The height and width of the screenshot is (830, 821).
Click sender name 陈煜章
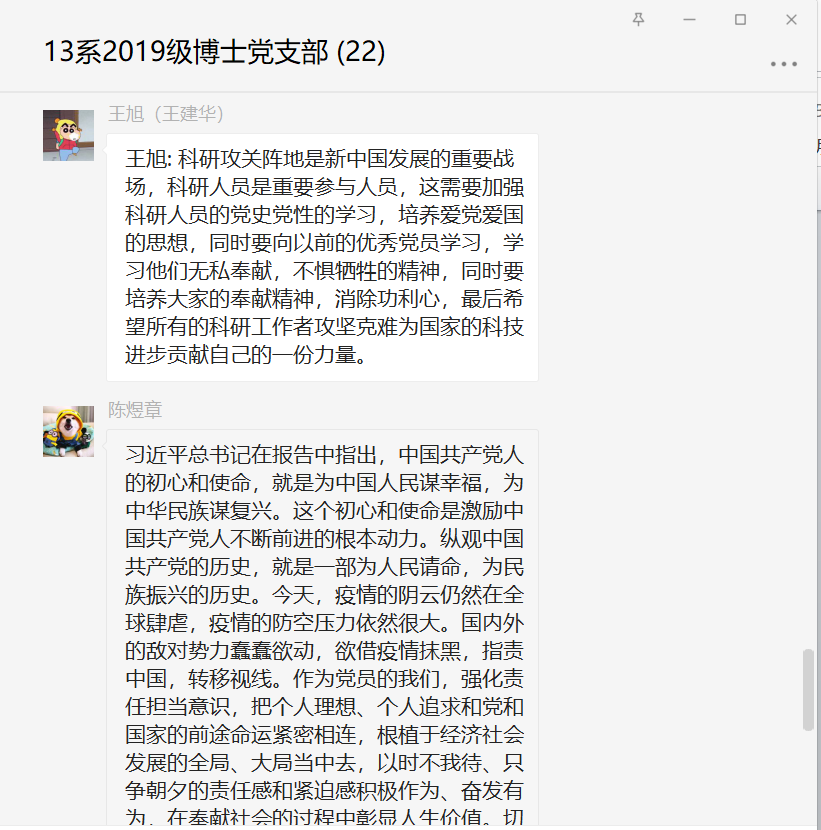click(x=135, y=410)
